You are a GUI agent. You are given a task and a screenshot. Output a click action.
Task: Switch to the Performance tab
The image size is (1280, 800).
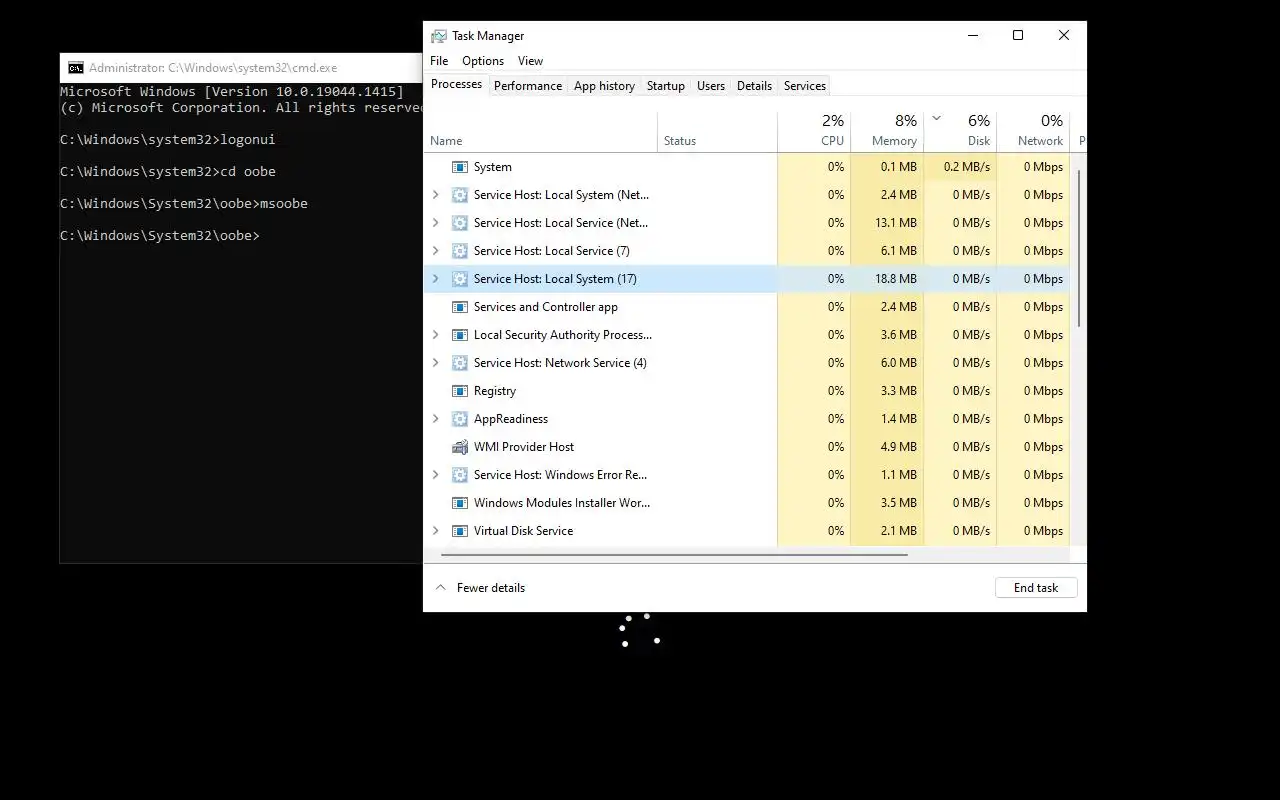coord(528,86)
